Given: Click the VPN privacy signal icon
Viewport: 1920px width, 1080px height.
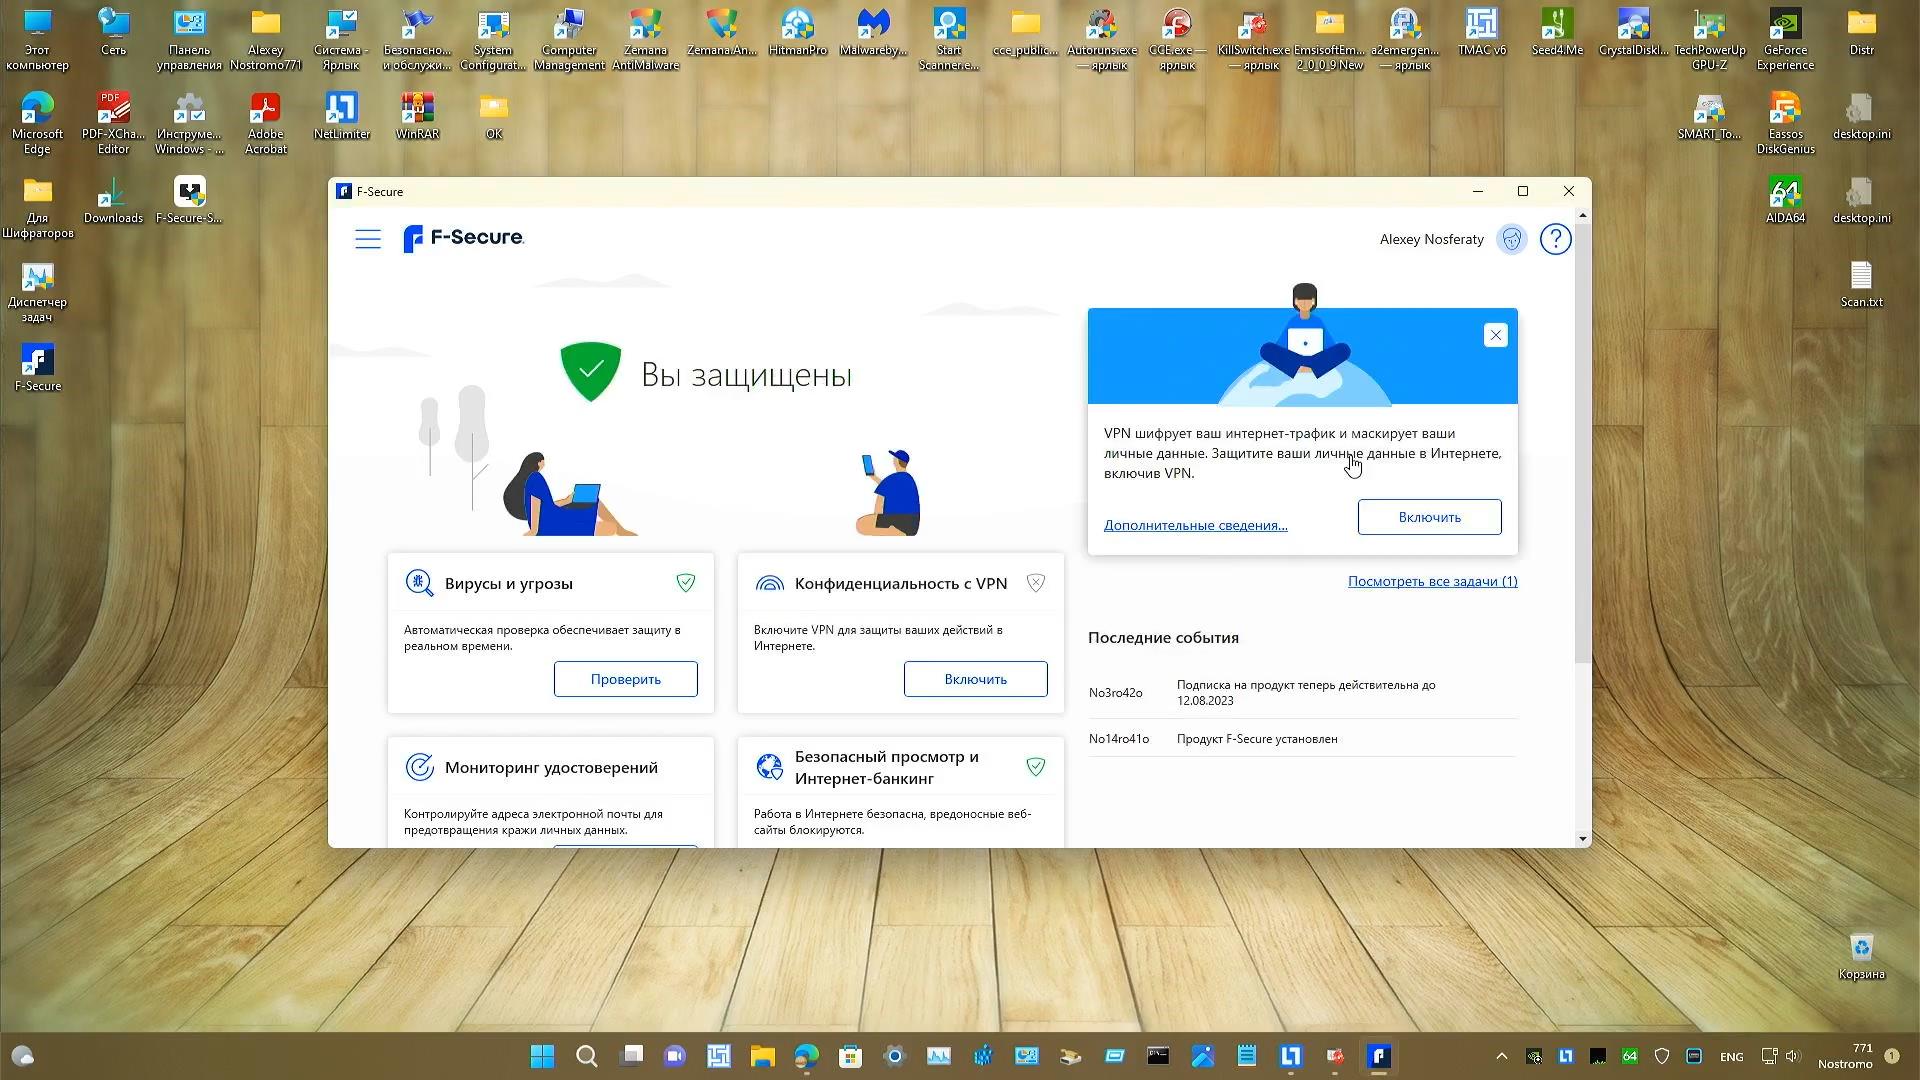Looking at the screenshot, I should (769, 583).
